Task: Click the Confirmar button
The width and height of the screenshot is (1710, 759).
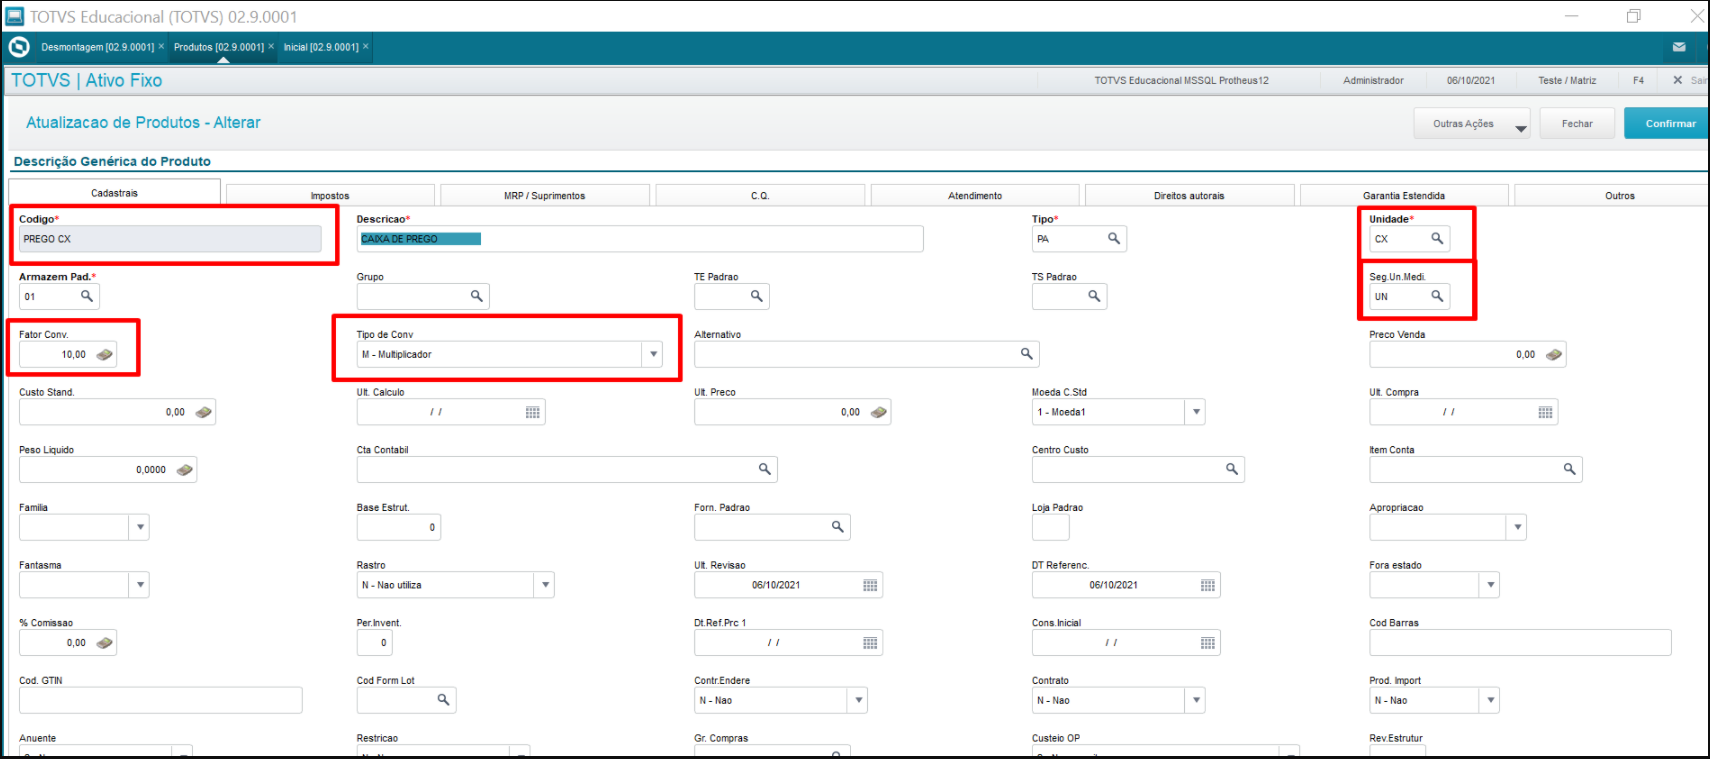Action: coord(1669,123)
